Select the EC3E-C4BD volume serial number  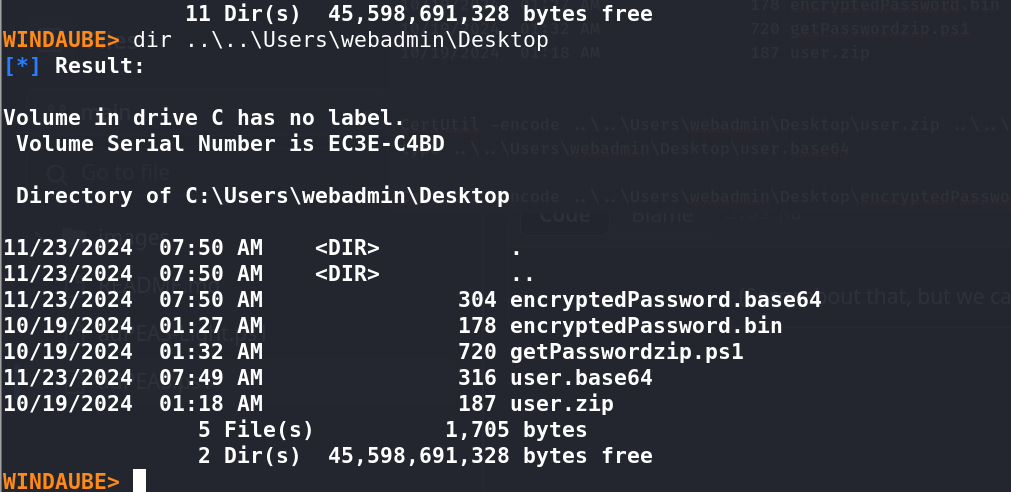pyautogui.click(x=386, y=143)
